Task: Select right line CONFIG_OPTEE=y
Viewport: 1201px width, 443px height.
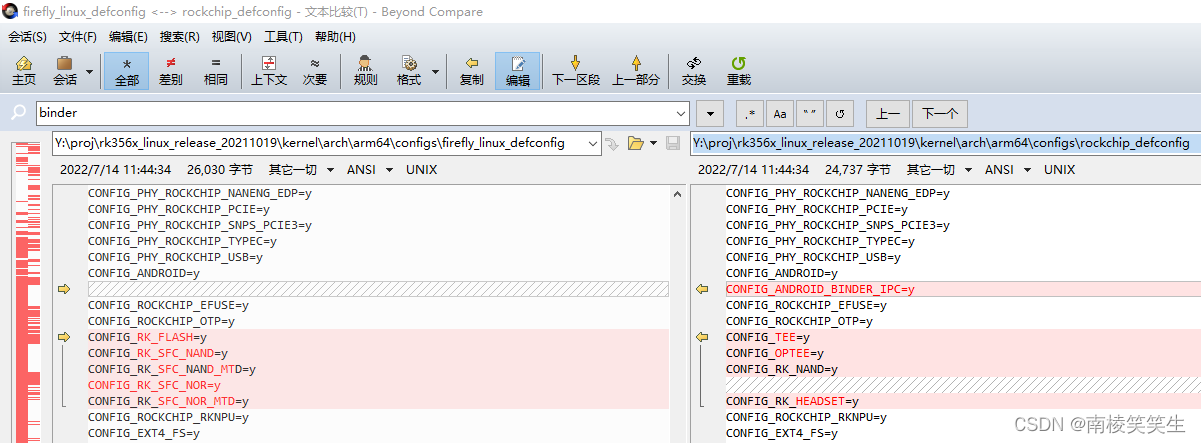Action: click(x=775, y=353)
